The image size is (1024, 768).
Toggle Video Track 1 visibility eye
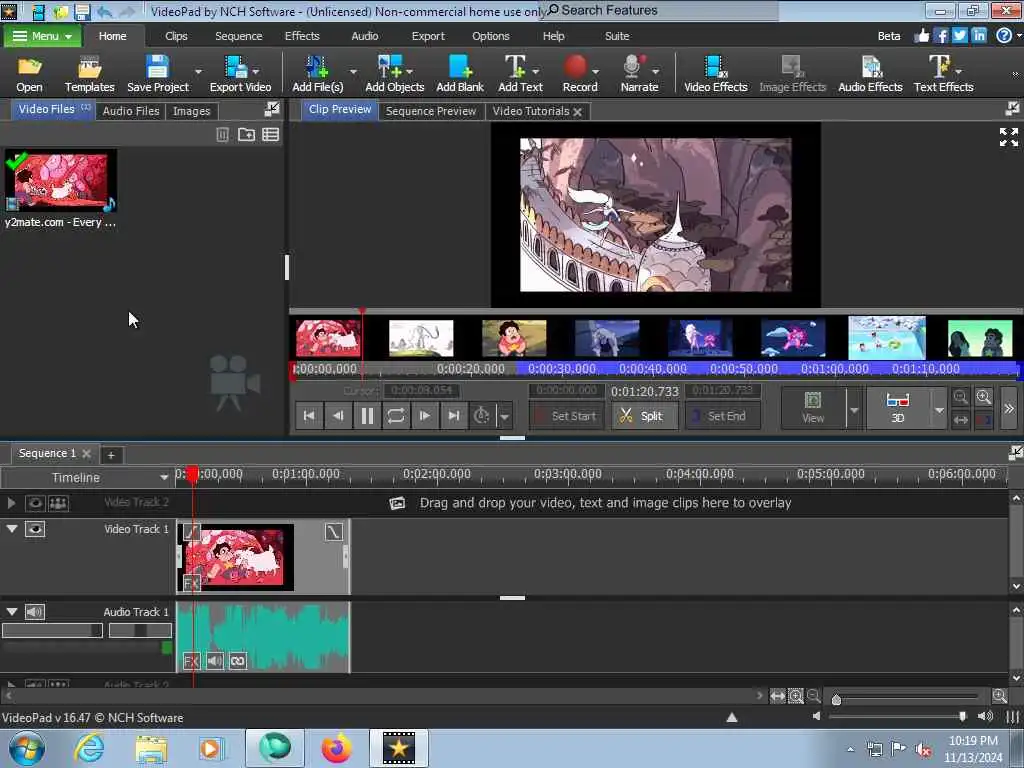pos(35,529)
